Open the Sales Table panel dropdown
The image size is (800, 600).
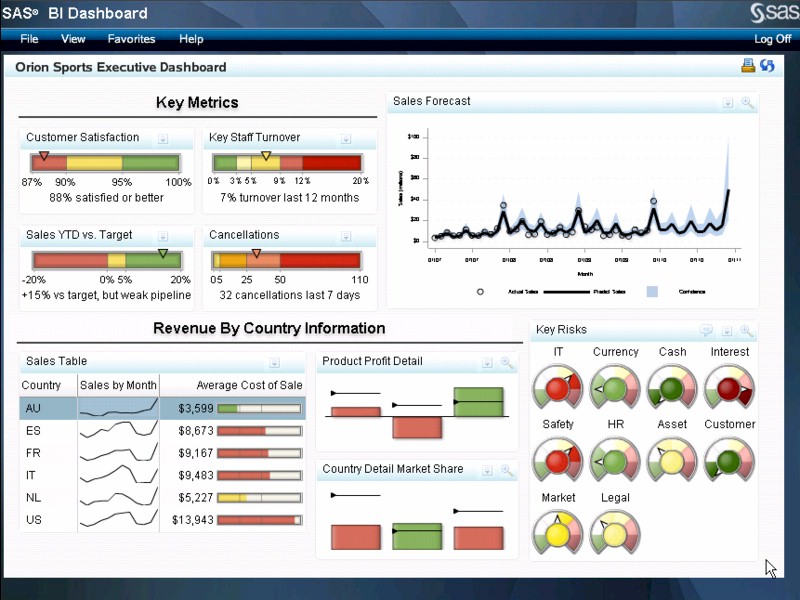click(x=274, y=363)
